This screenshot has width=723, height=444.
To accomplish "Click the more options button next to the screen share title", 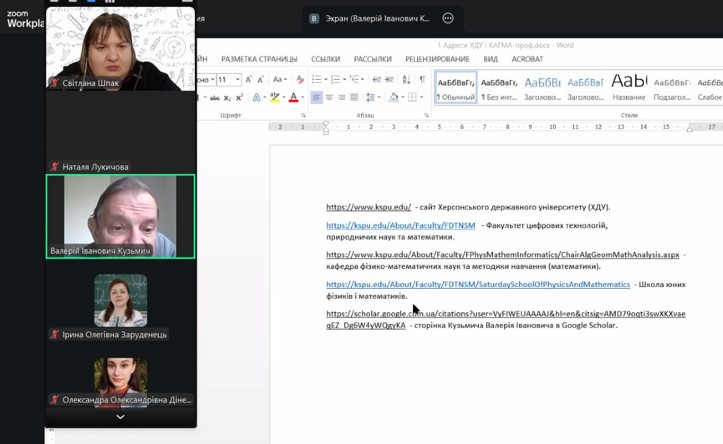I will click(x=448, y=18).
